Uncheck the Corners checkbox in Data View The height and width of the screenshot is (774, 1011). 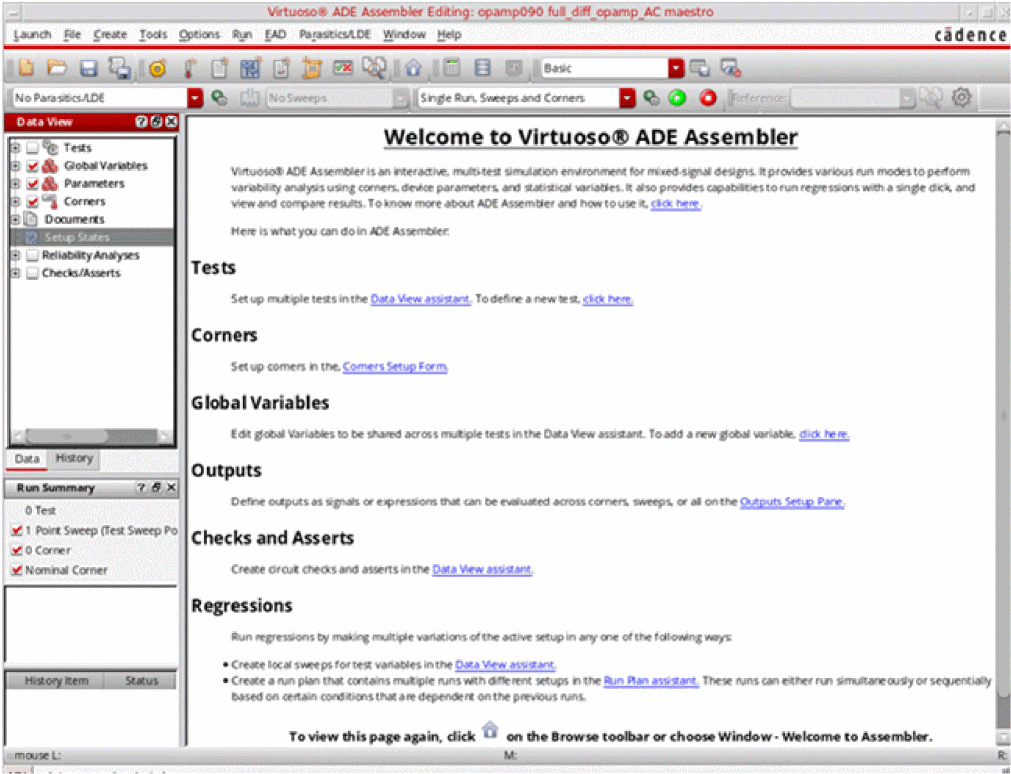click(x=32, y=202)
